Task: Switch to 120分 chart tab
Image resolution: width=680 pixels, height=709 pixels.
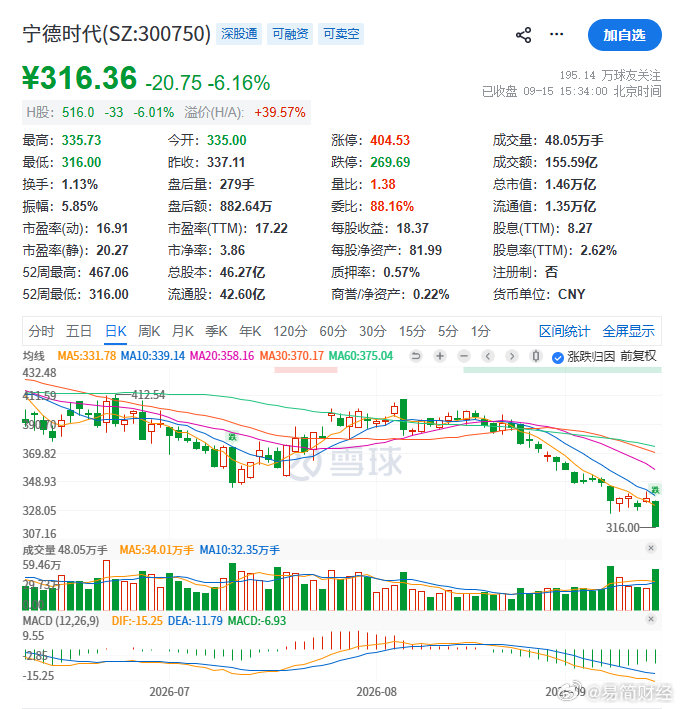Action: 290,331
